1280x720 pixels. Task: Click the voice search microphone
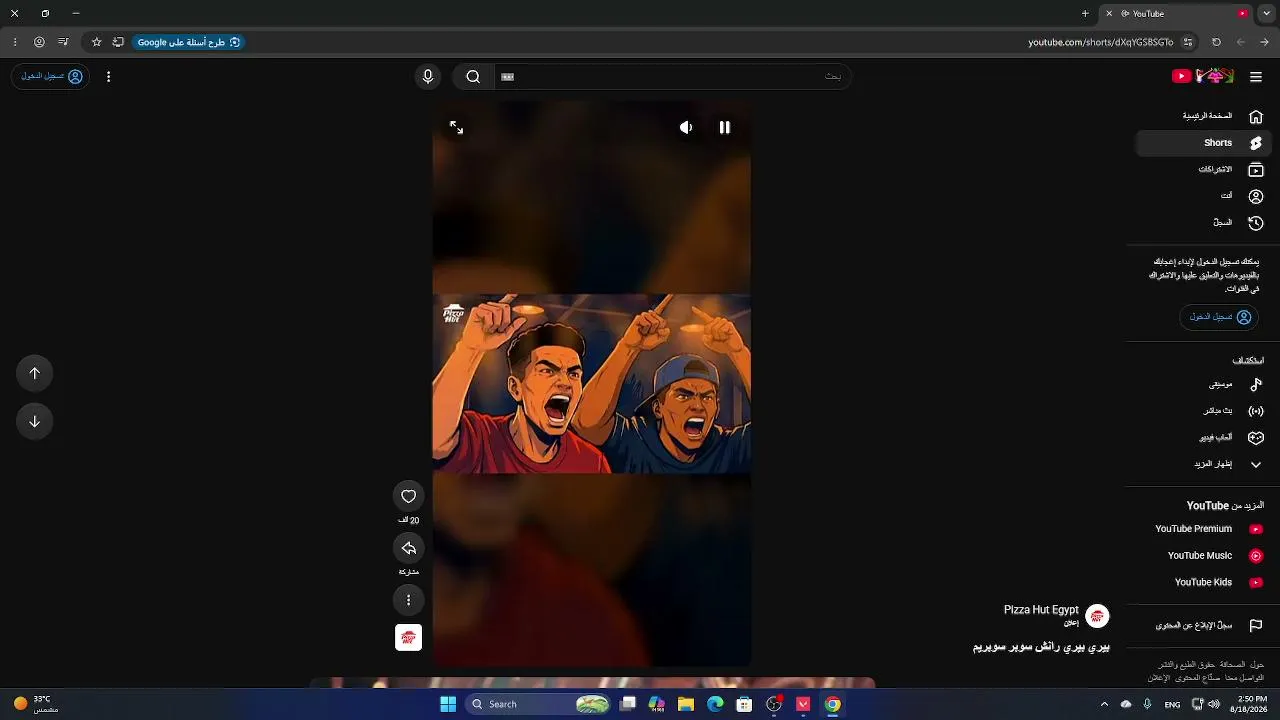click(x=428, y=77)
